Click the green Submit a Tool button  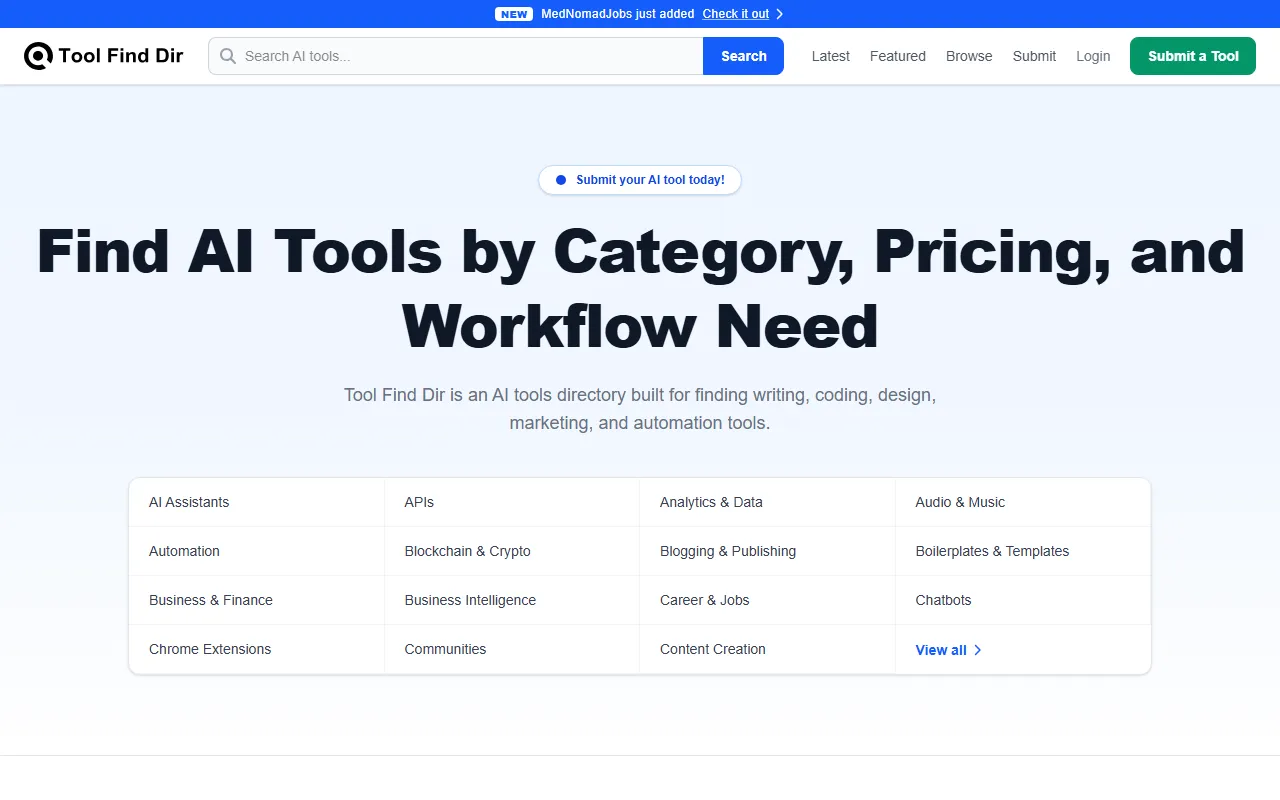(1192, 56)
